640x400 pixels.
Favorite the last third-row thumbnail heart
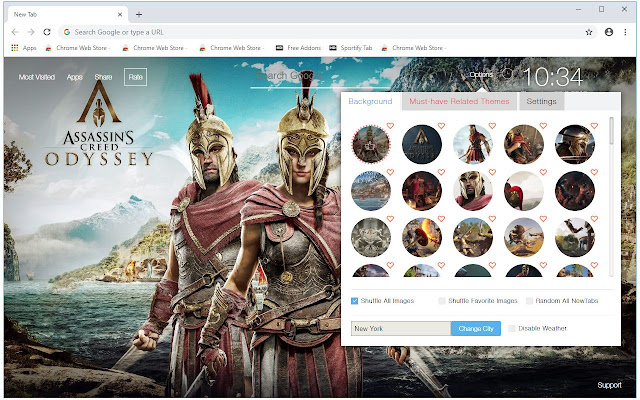coord(594,219)
